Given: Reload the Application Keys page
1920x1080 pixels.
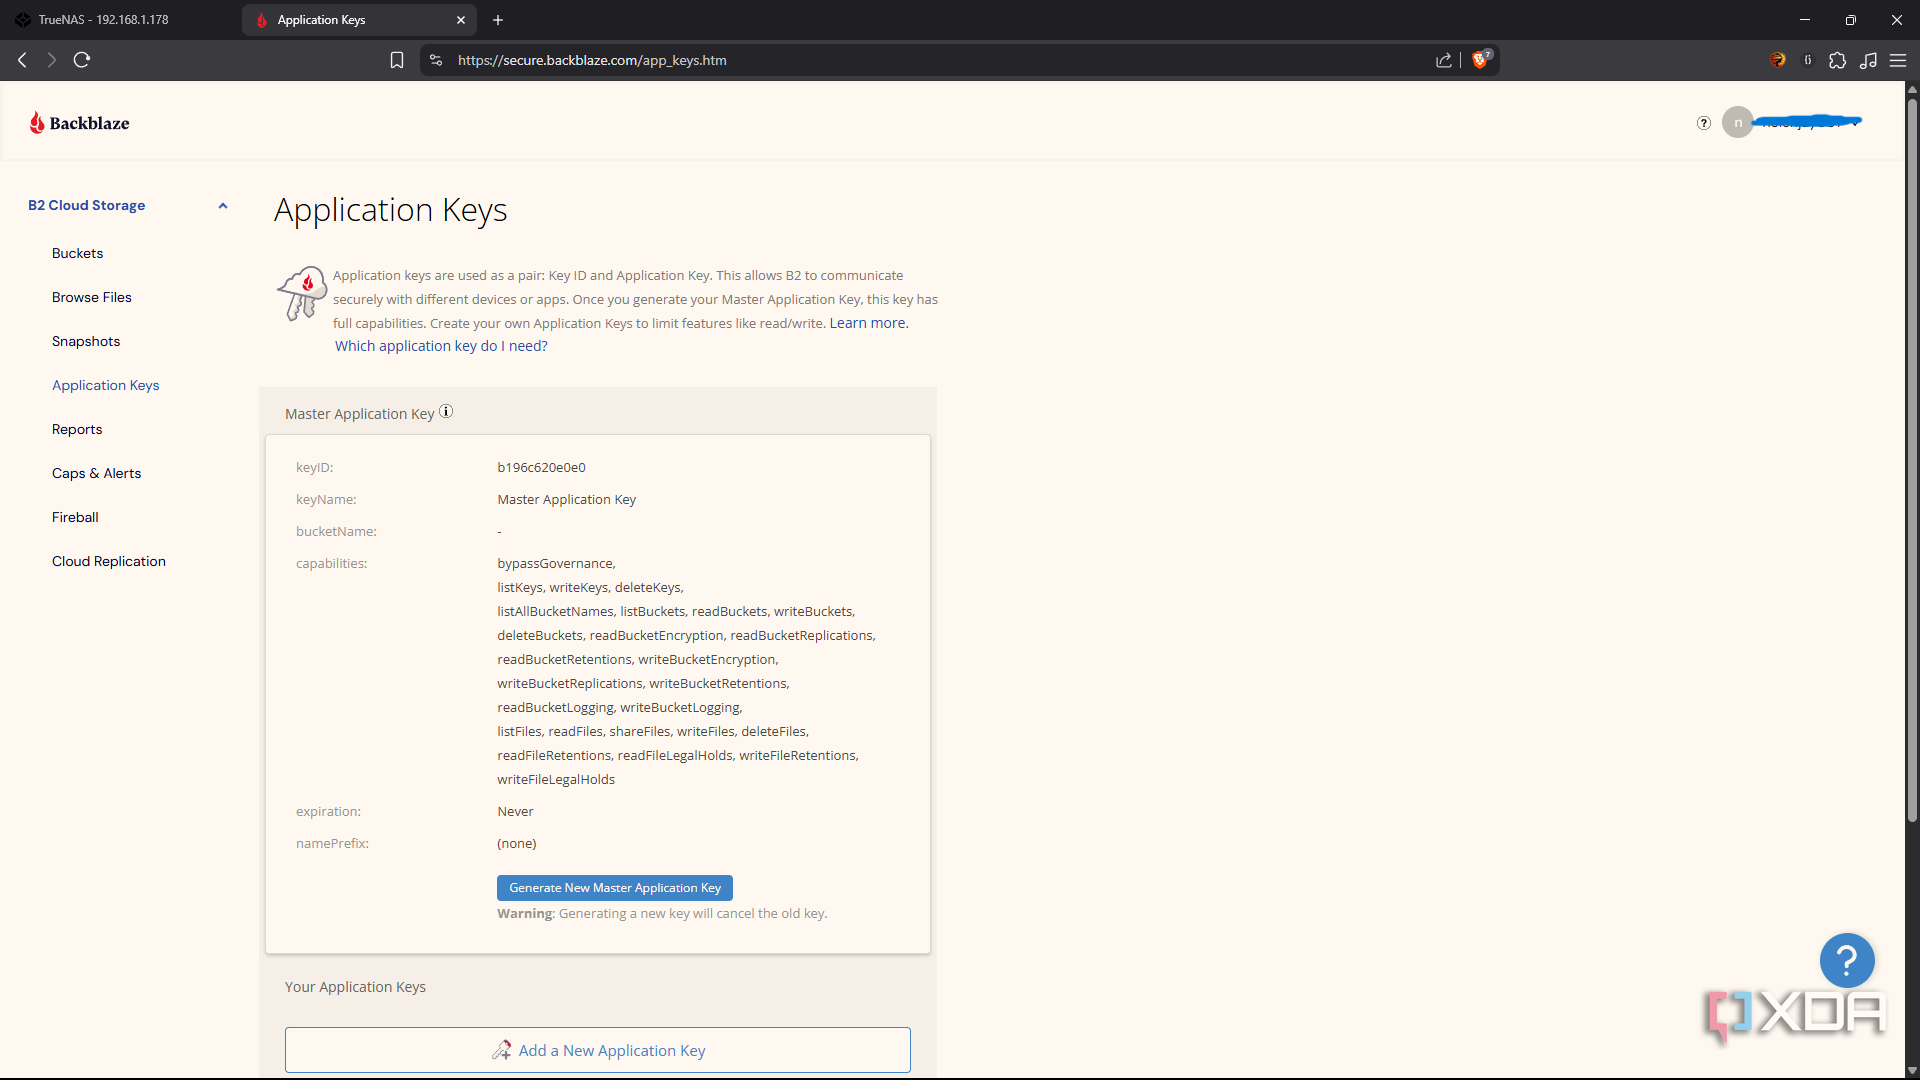Looking at the screenshot, I should [x=82, y=60].
